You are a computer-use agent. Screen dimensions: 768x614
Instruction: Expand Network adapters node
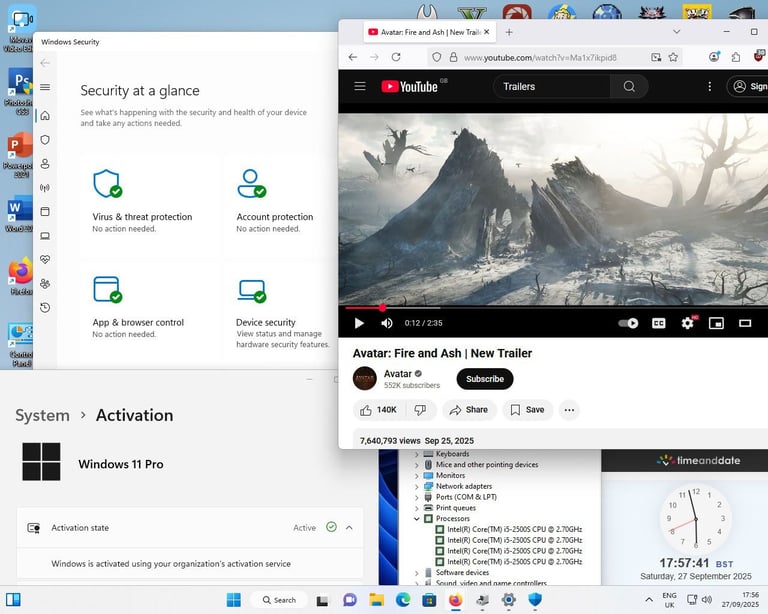coord(417,487)
